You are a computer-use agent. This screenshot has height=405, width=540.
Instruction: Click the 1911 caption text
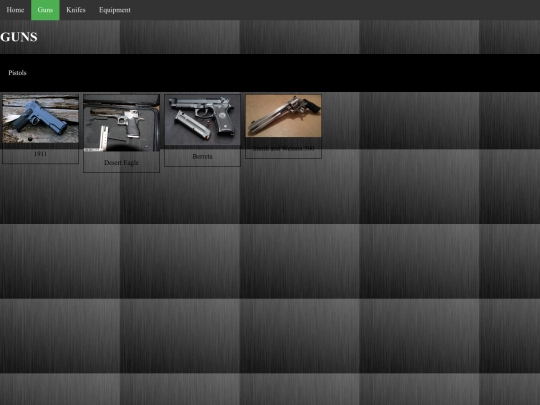[x=40, y=154]
